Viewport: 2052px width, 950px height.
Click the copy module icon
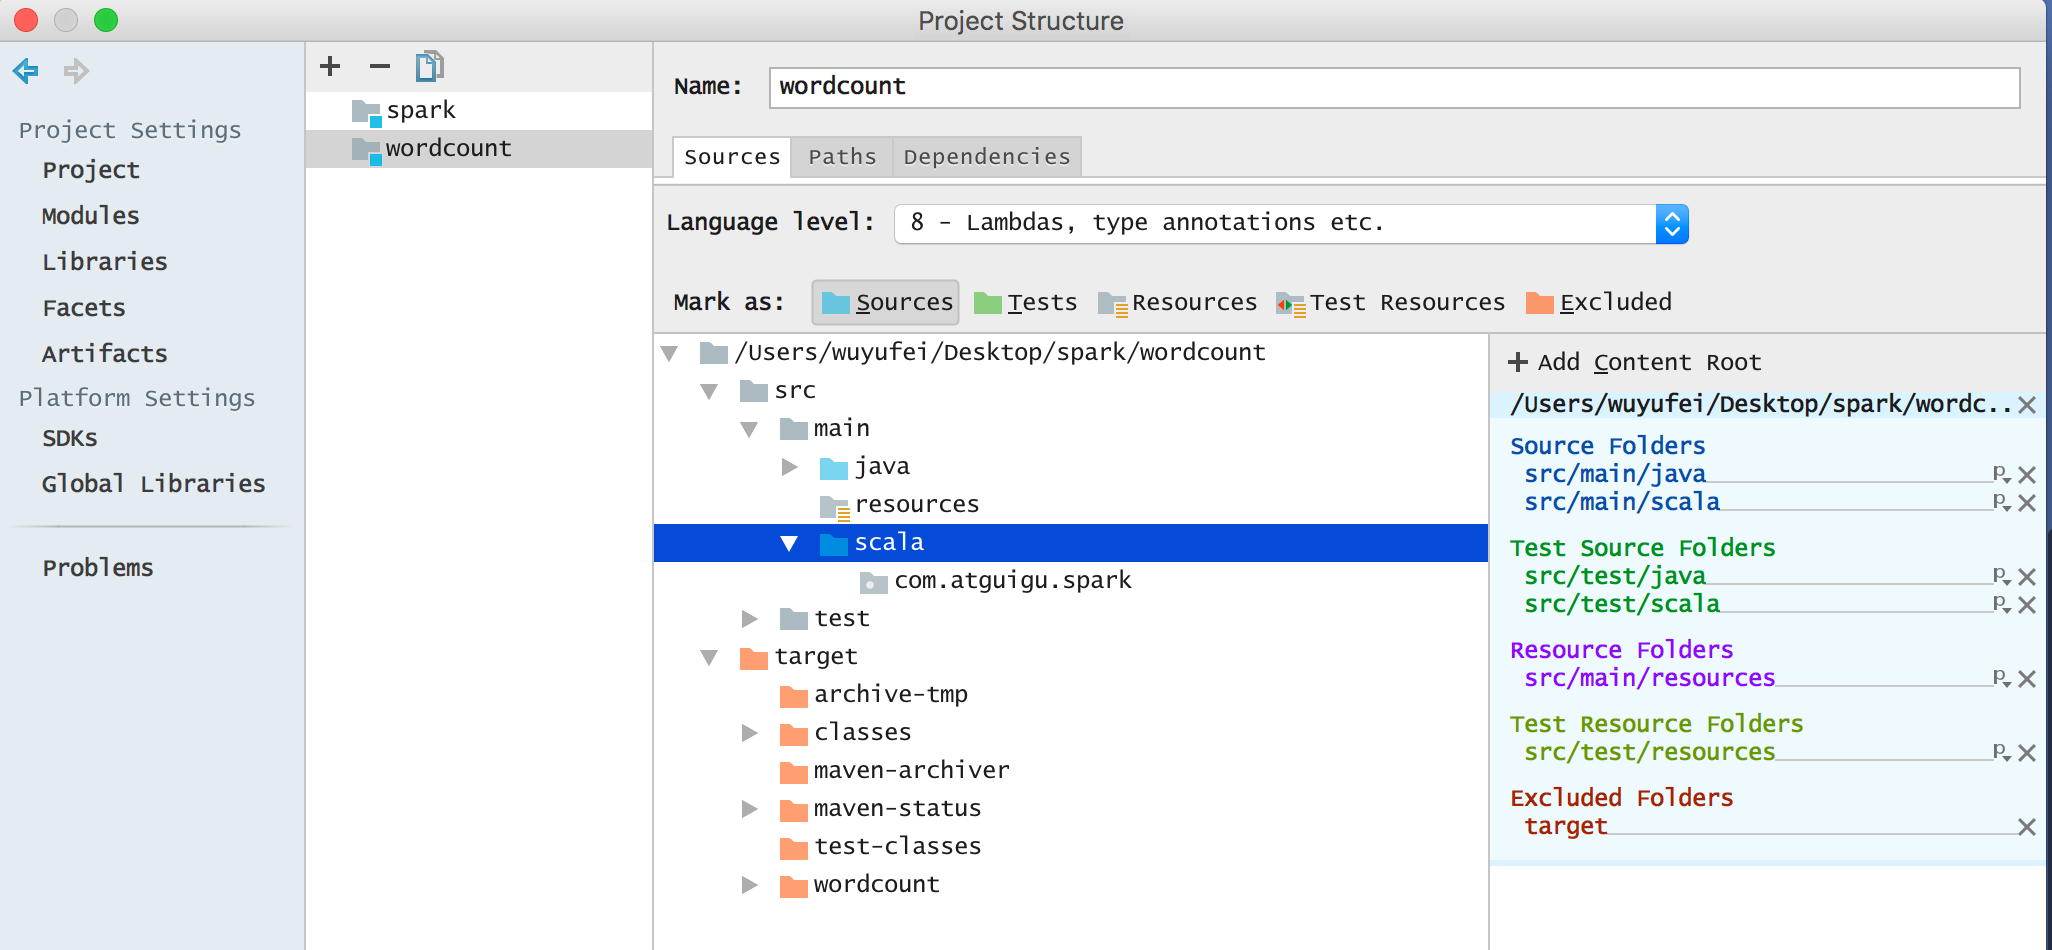(x=429, y=67)
